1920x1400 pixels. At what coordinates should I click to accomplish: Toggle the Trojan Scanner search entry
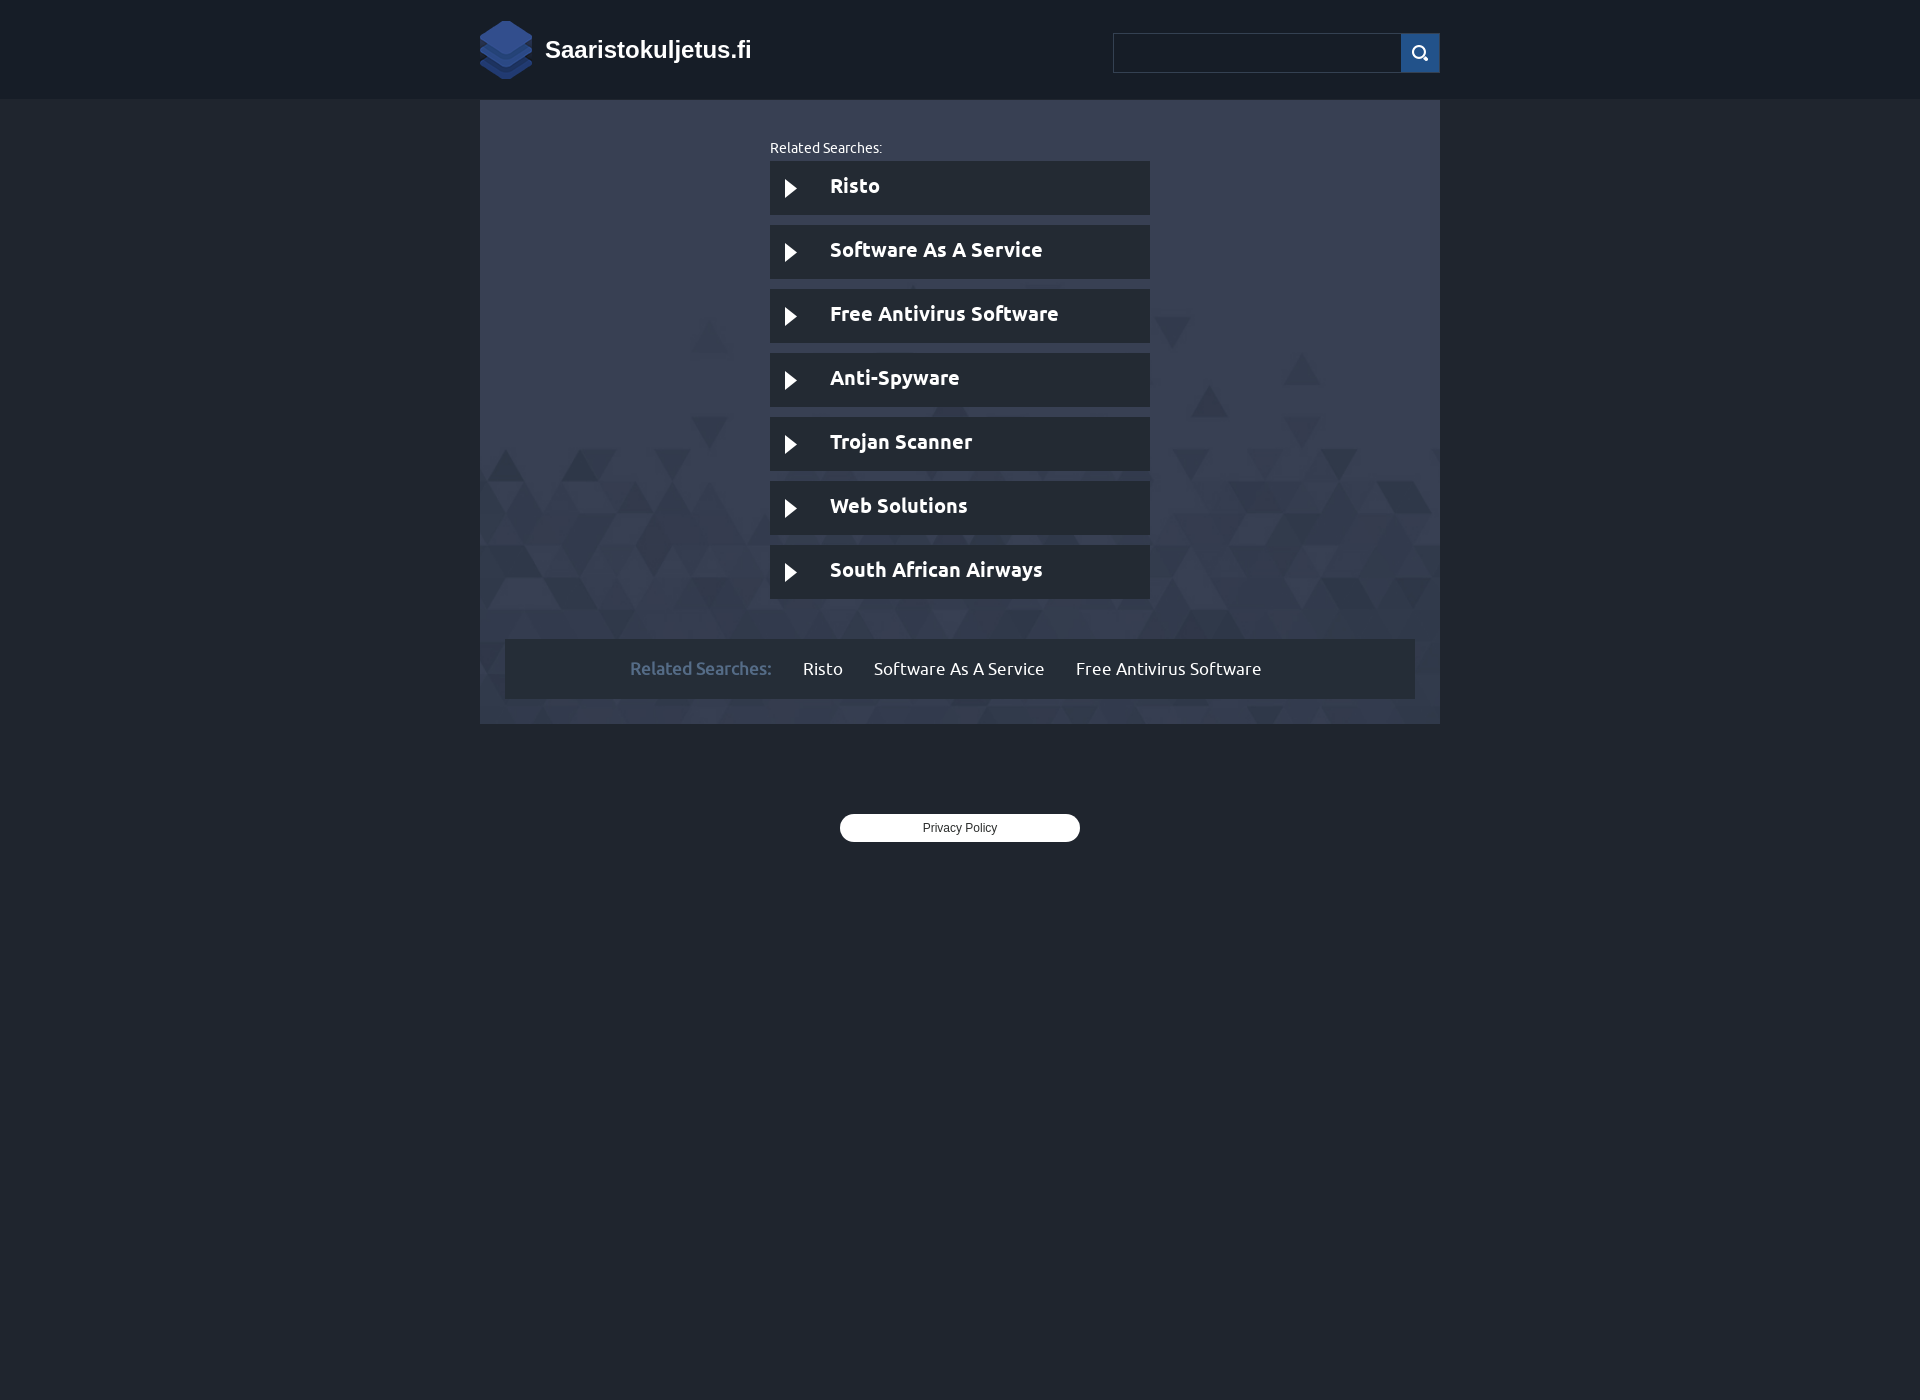tap(959, 443)
